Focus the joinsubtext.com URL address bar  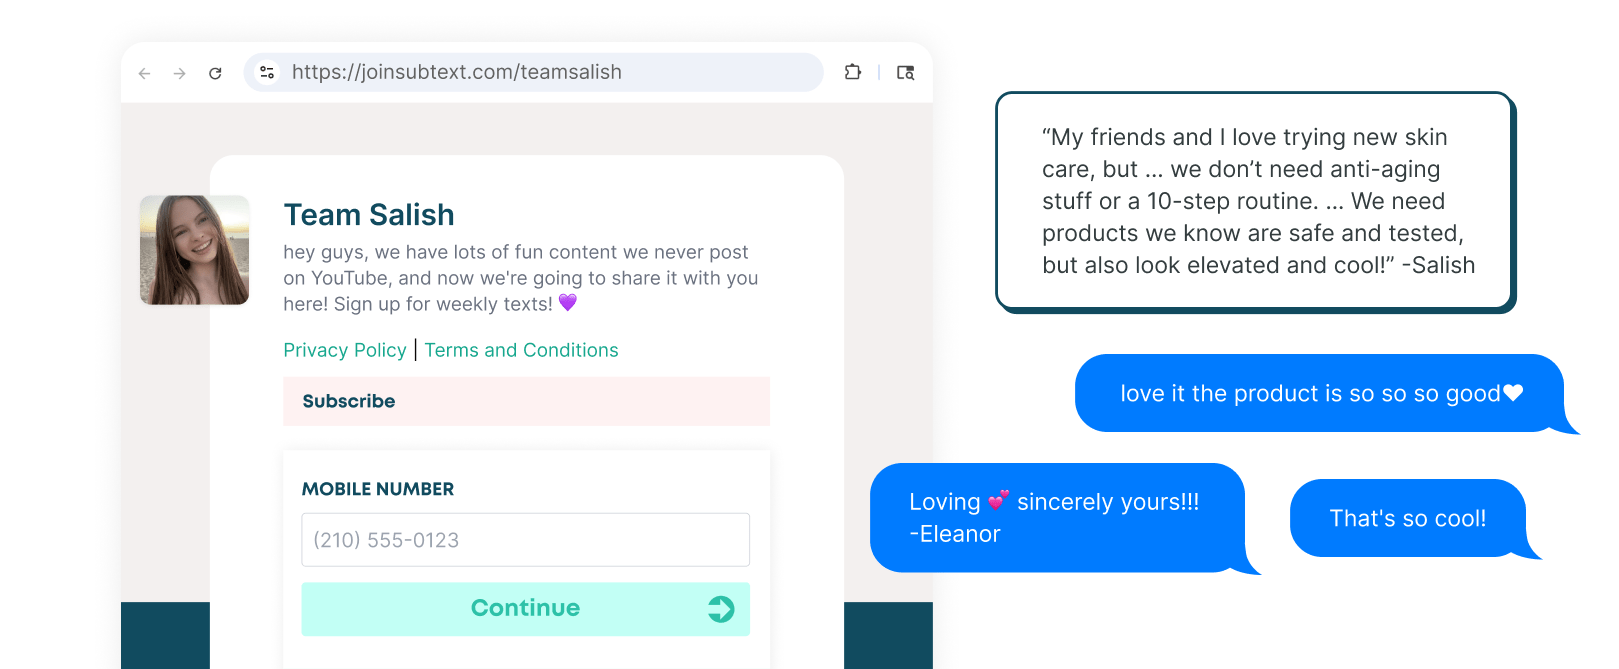pyautogui.click(x=540, y=72)
